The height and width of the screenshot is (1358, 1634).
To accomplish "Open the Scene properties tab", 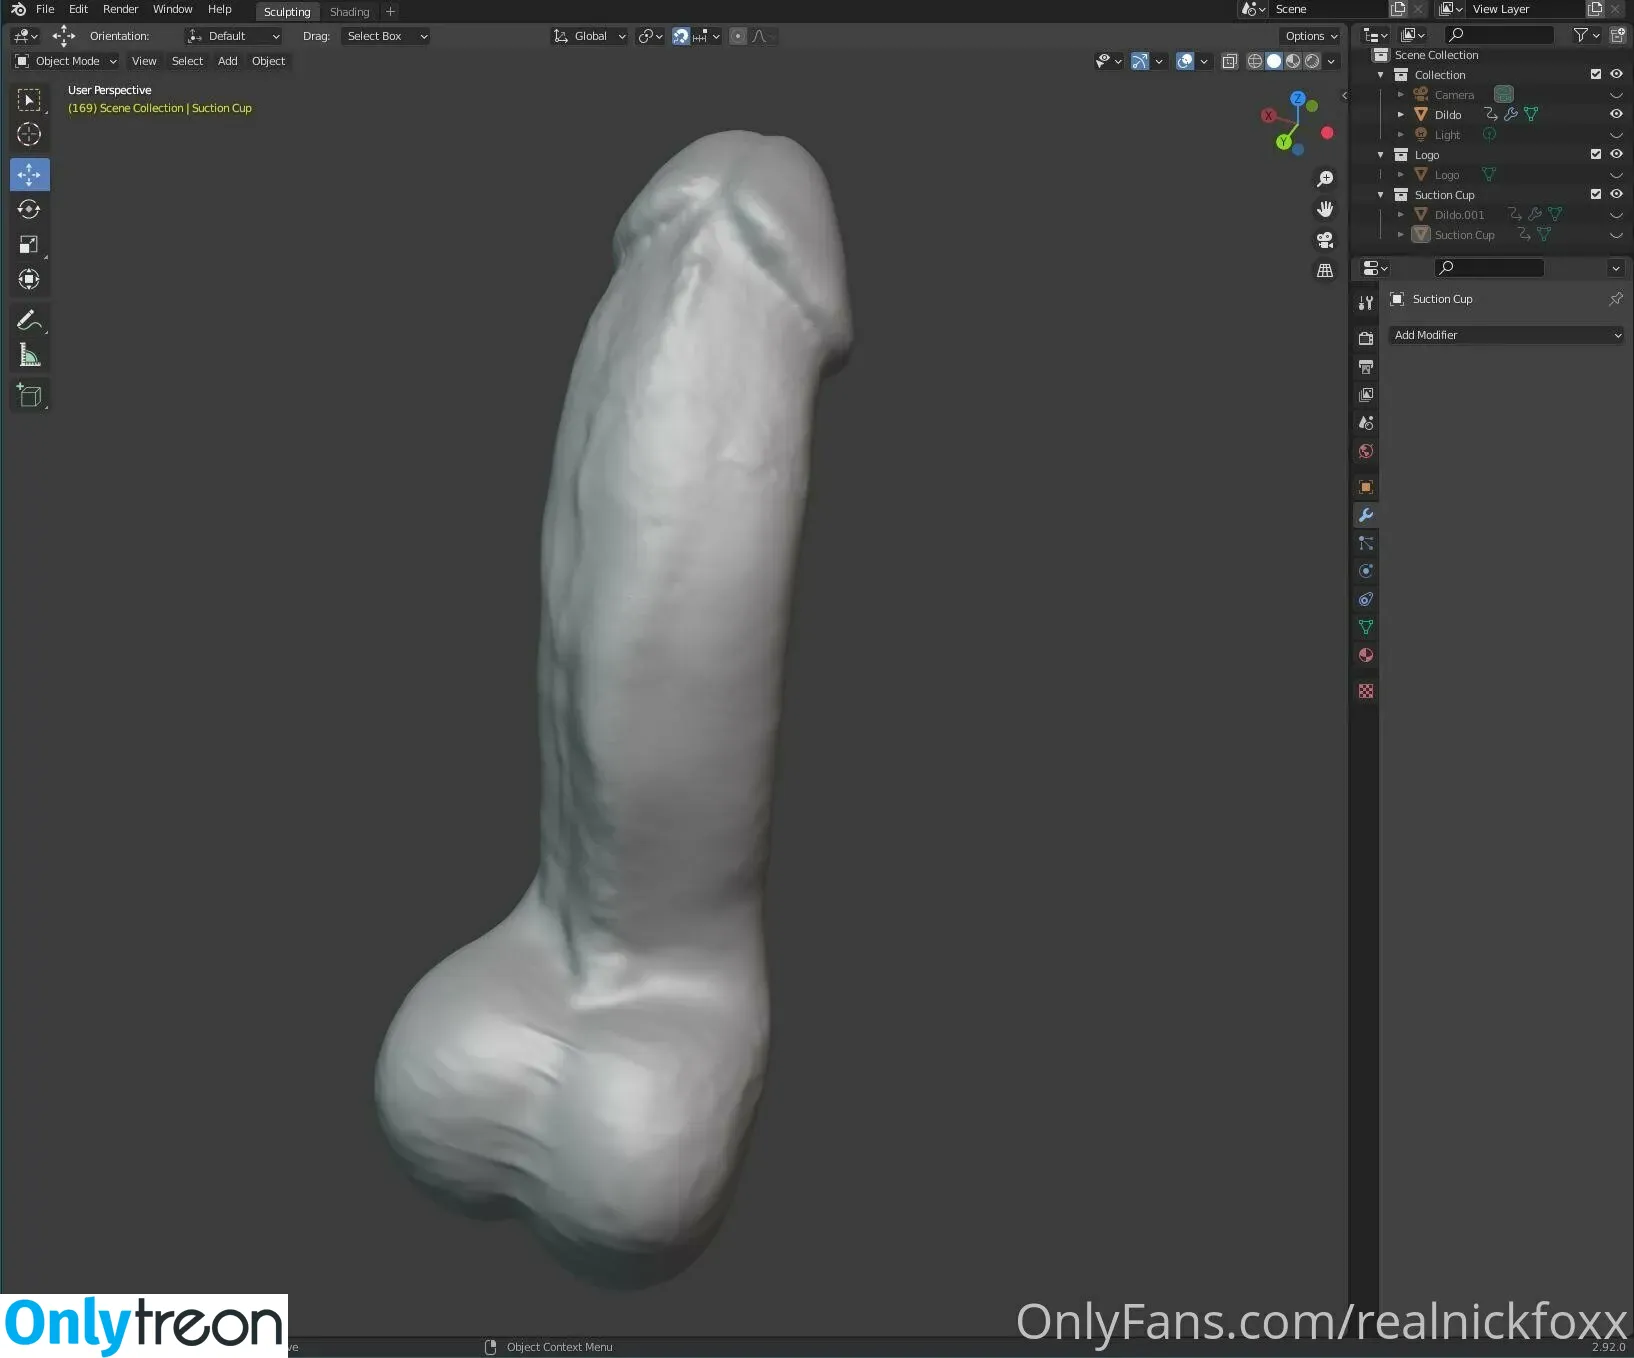I will point(1365,422).
